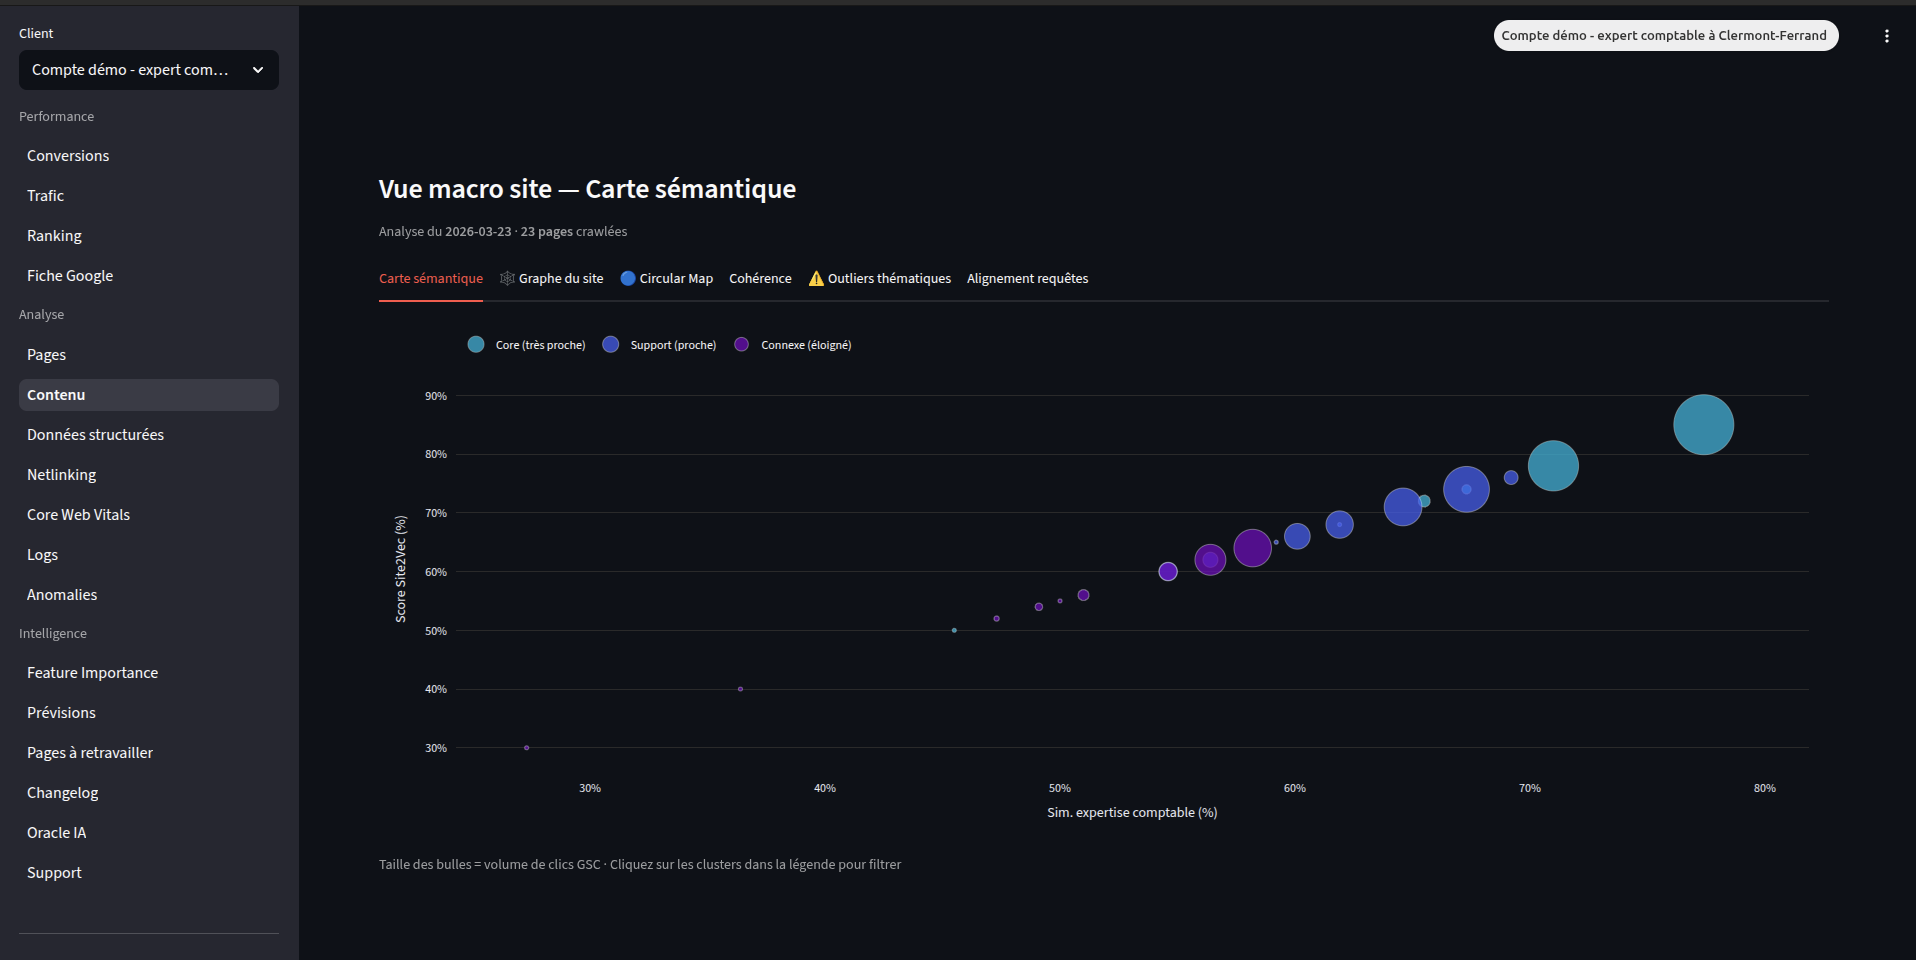Navigate to Core Web Vitals
1916x960 pixels.
tap(78, 515)
